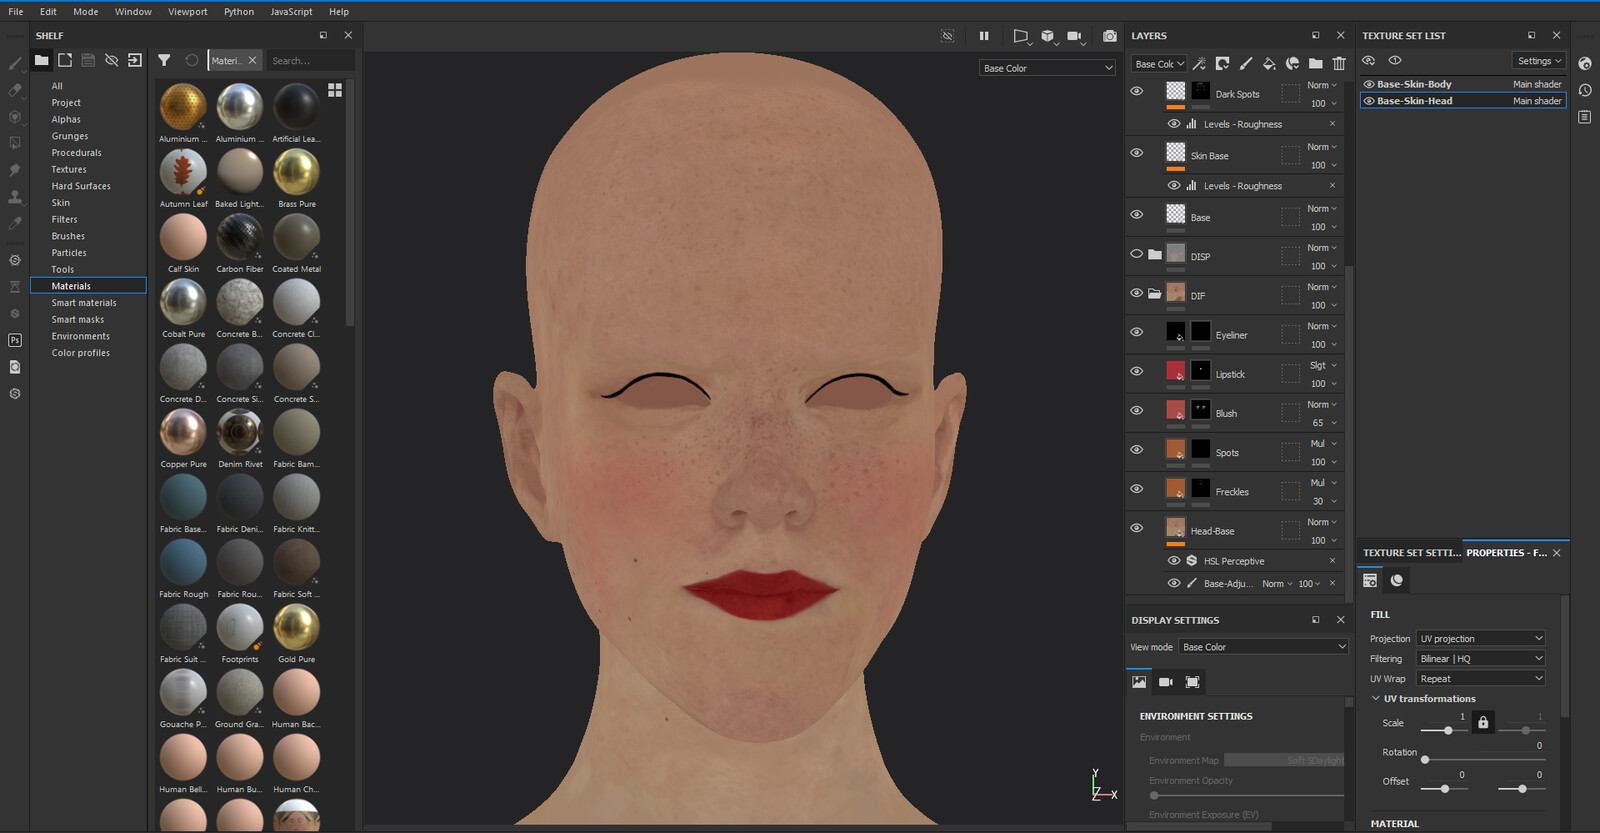Switch shelf thumbnails with the grid icon

click(335, 90)
